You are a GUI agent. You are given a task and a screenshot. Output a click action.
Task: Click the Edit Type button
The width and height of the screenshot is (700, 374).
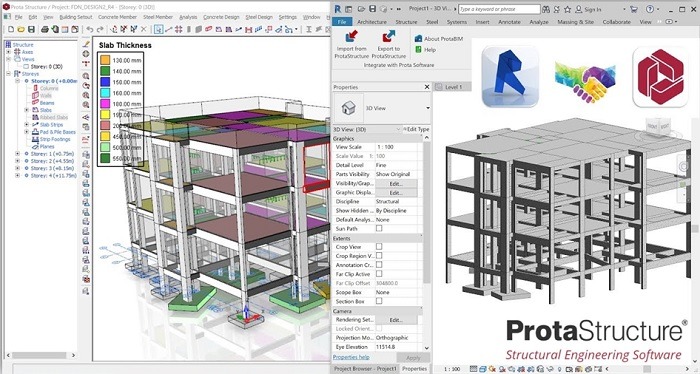coord(416,129)
